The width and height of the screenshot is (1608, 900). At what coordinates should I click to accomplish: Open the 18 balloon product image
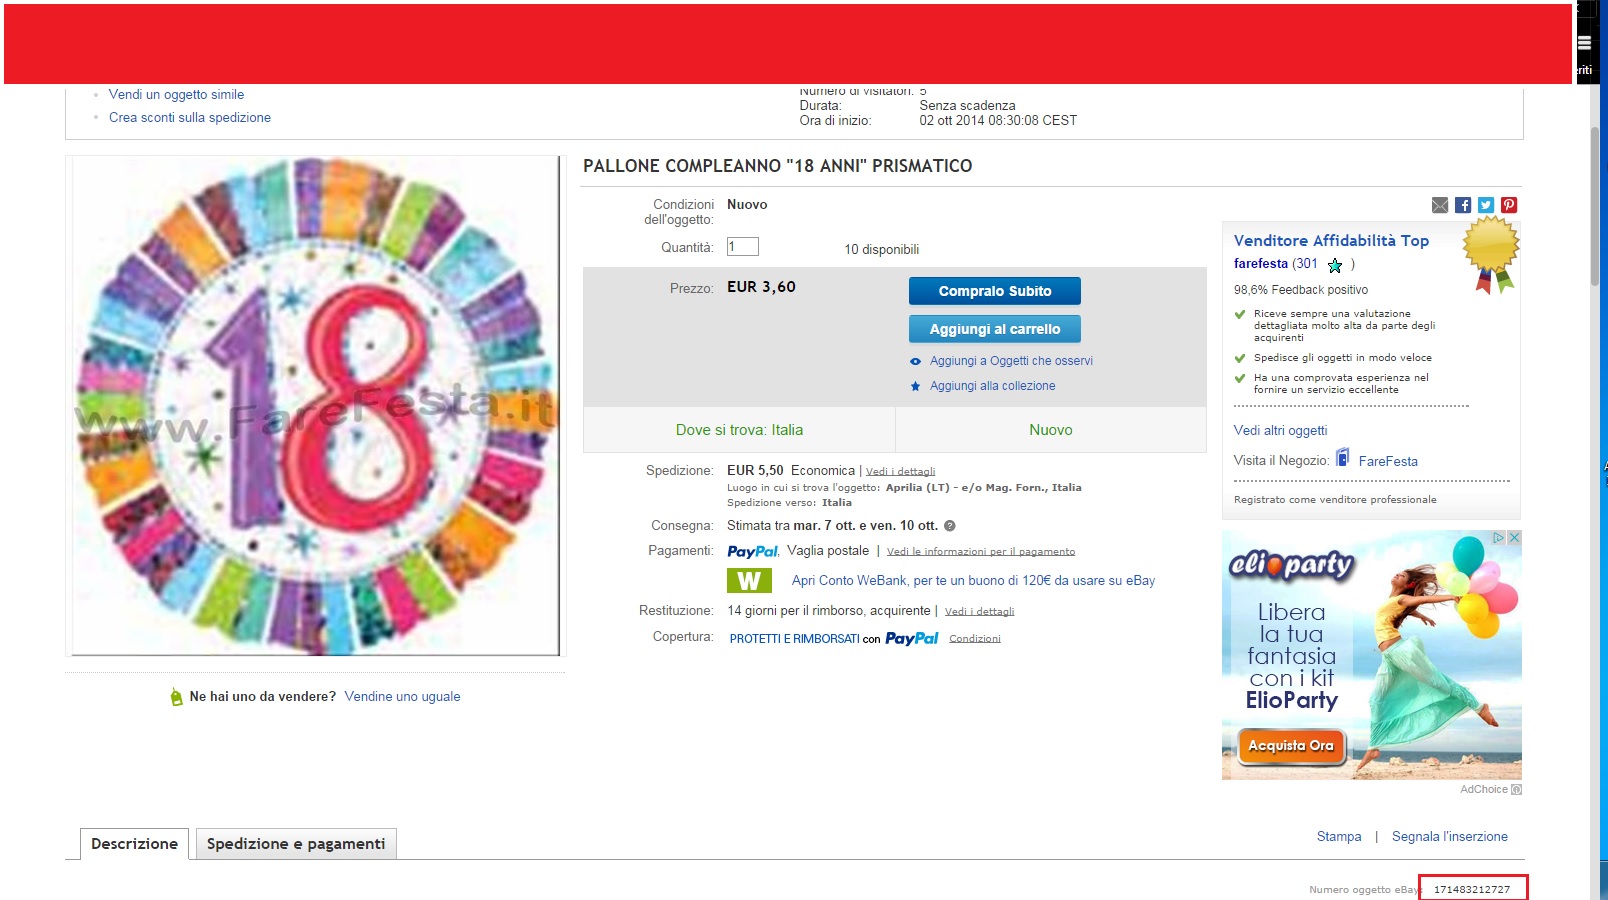(x=316, y=406)
